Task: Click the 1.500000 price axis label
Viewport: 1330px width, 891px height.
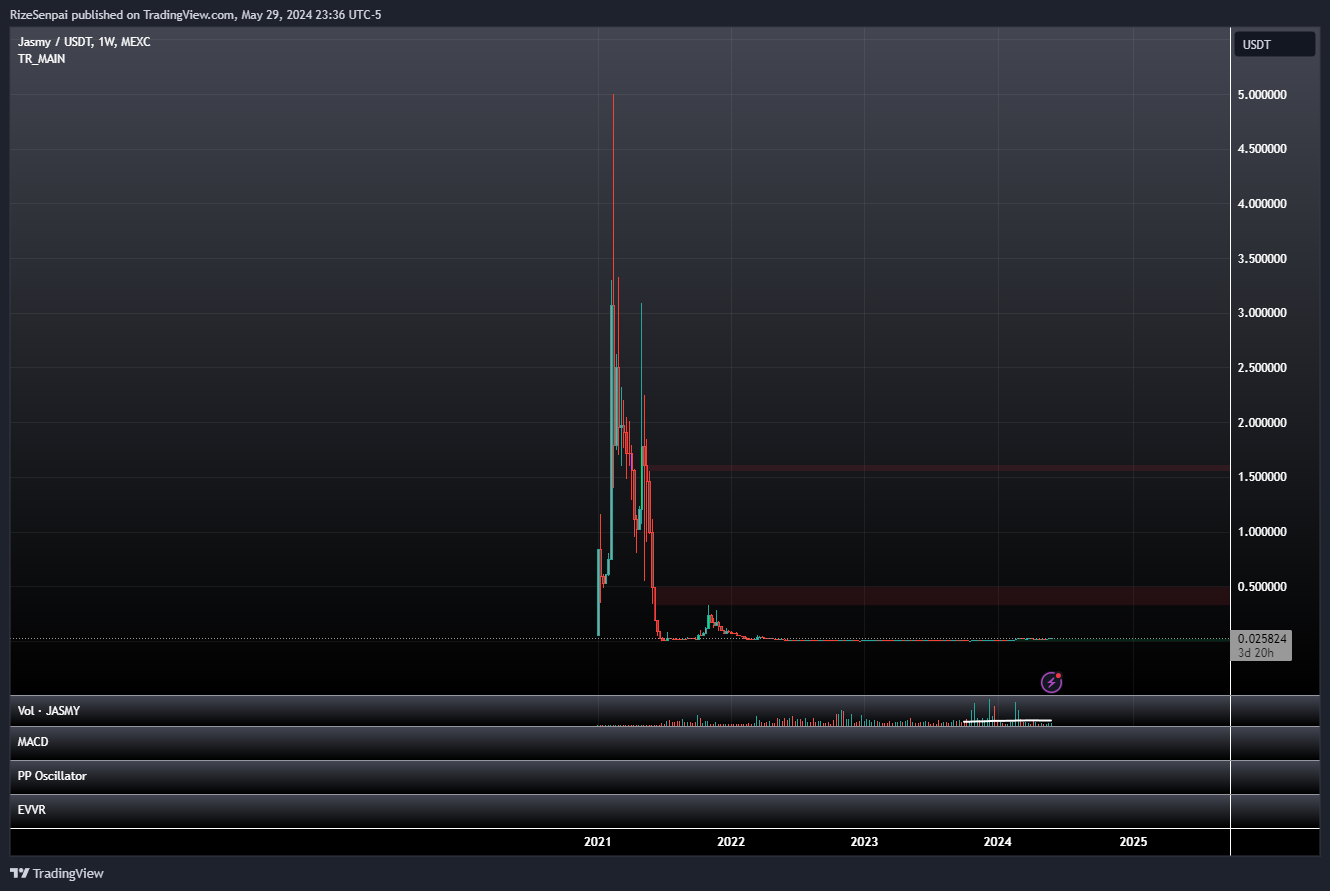Action: (1262, 477)
